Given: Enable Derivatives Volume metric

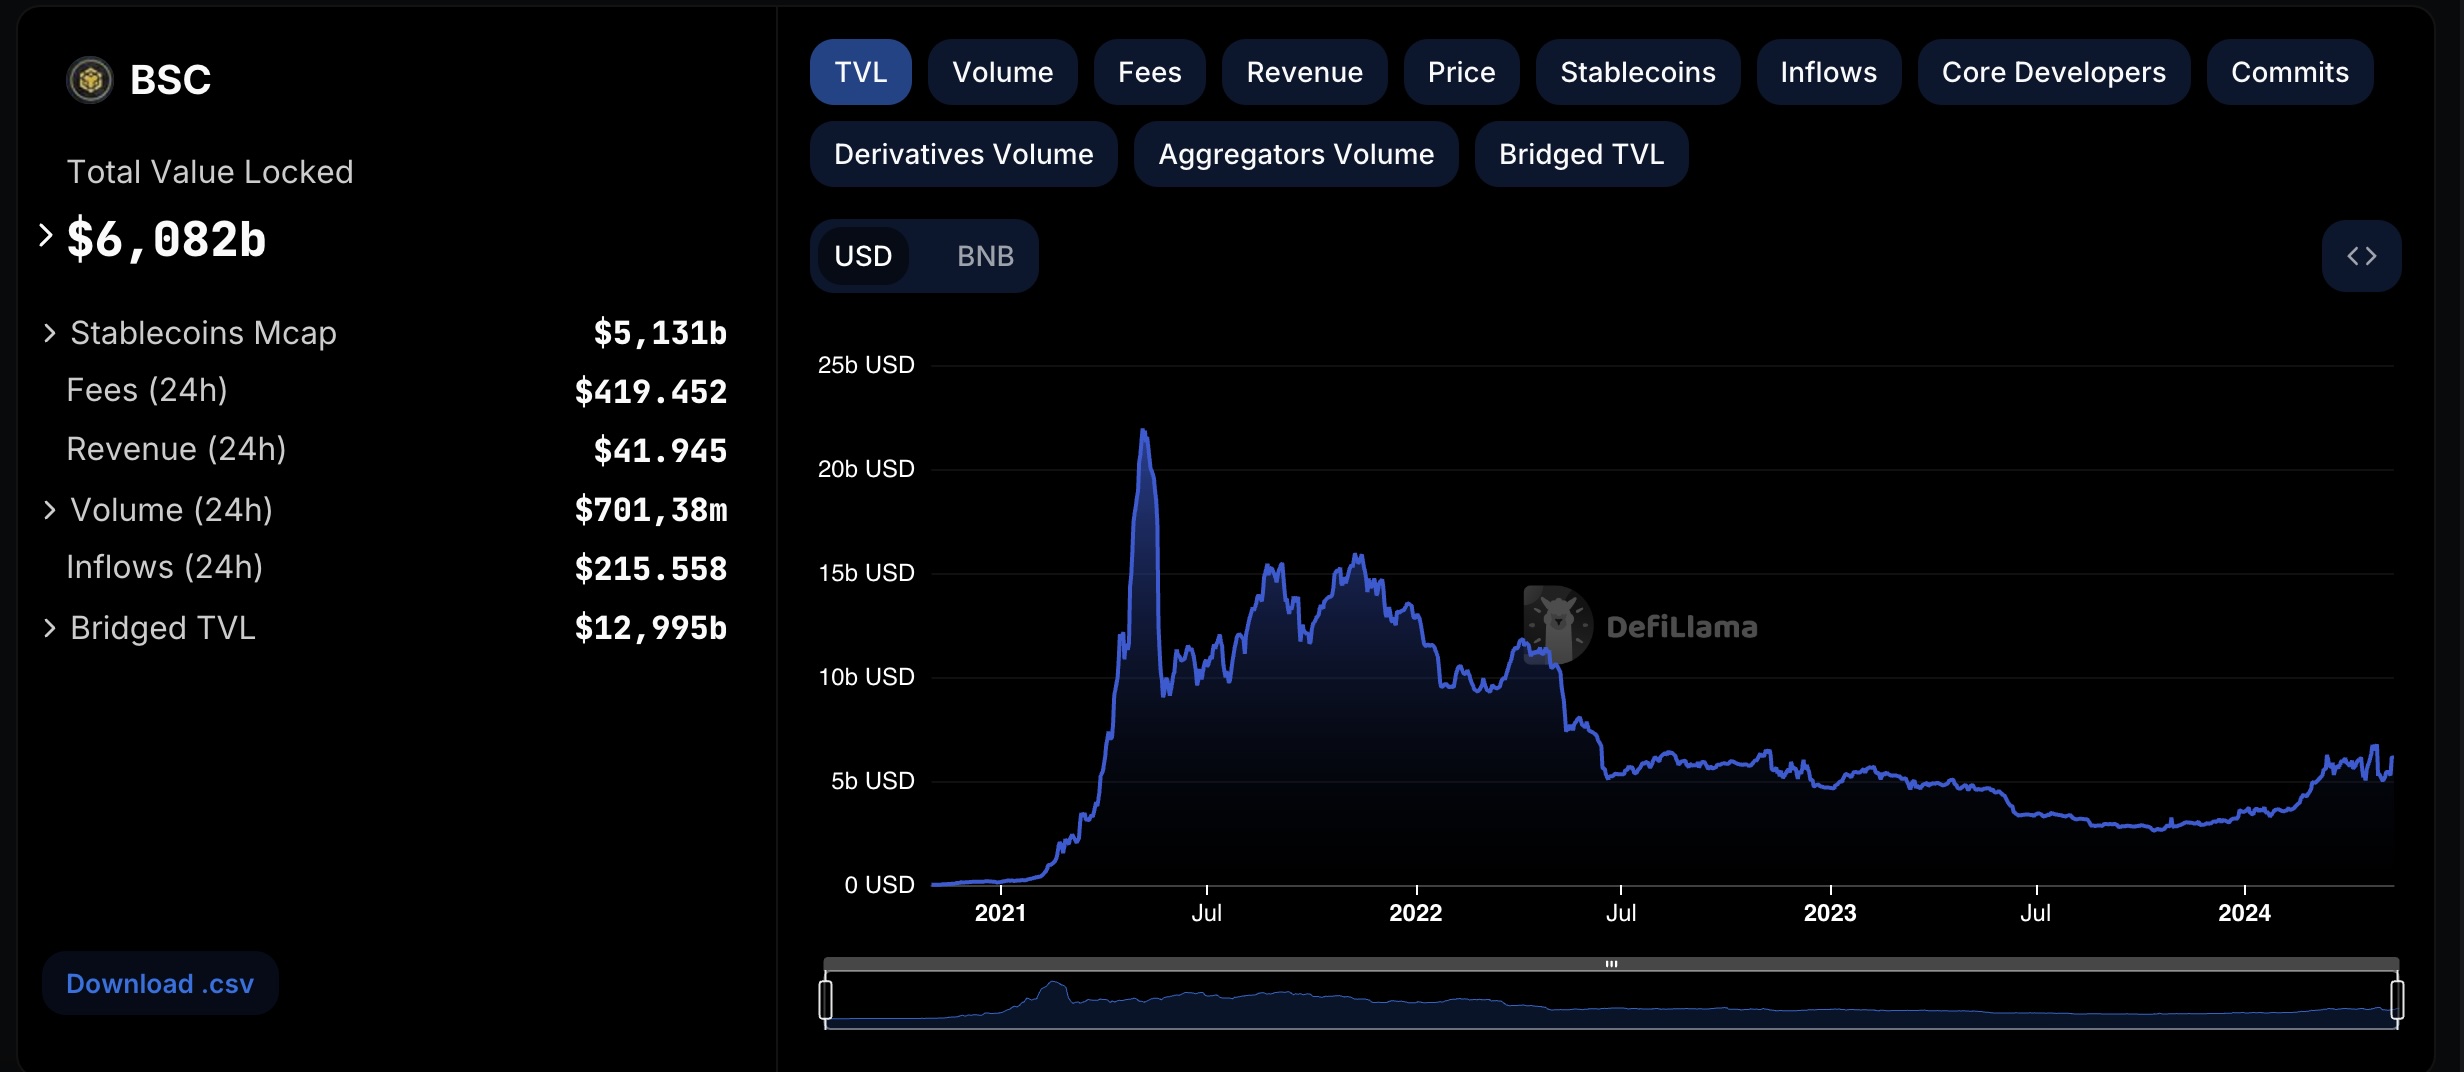Looking at the screenshot, I should [x=963, y=154].
